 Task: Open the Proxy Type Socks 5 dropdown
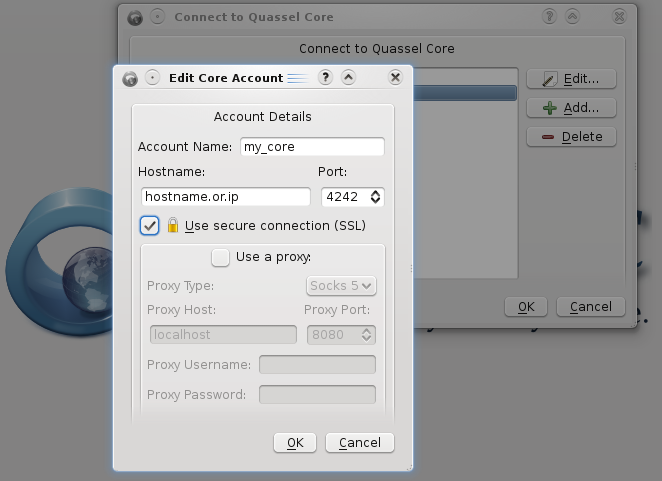pyautogui.click(x=341, y=286)
